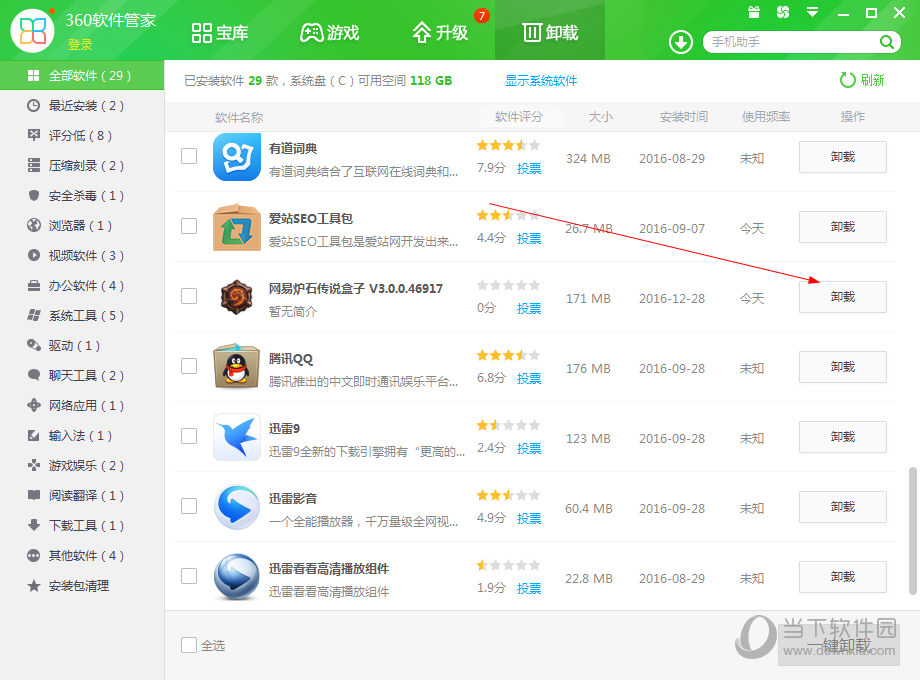Switch to the 游戏 tab
Viewport: 920px width, 680px height.
pyautogui.click(x=330, y=30)
